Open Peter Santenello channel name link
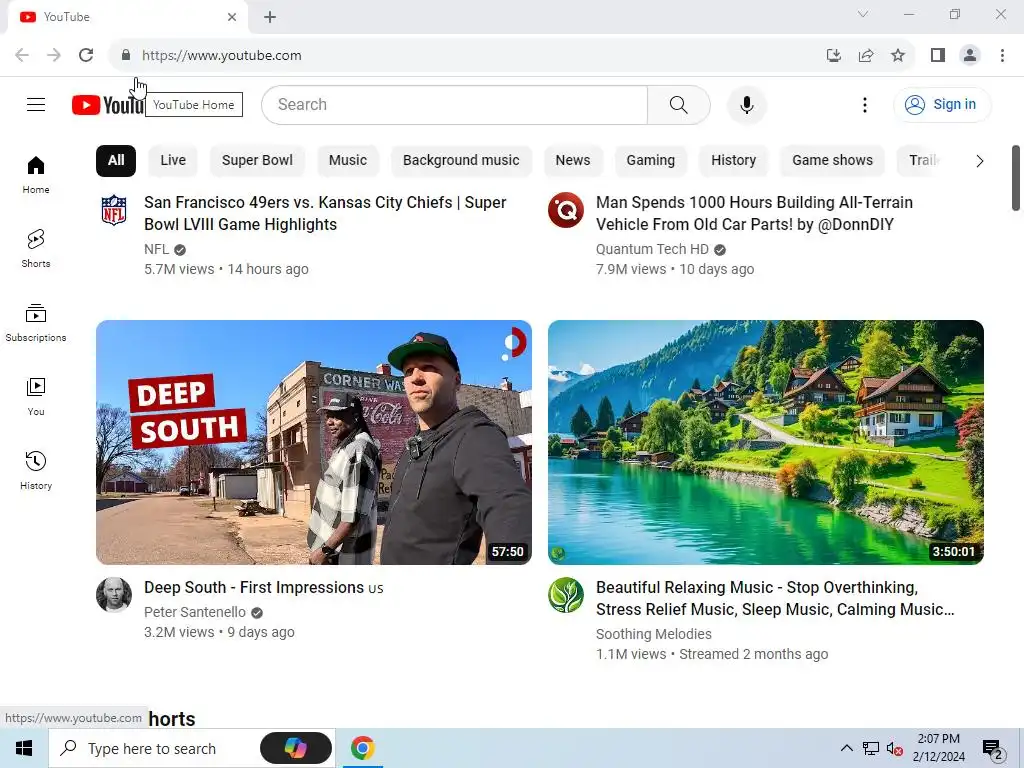The image size is (1024, 768). pyautogui.click(x=195, y=613)
